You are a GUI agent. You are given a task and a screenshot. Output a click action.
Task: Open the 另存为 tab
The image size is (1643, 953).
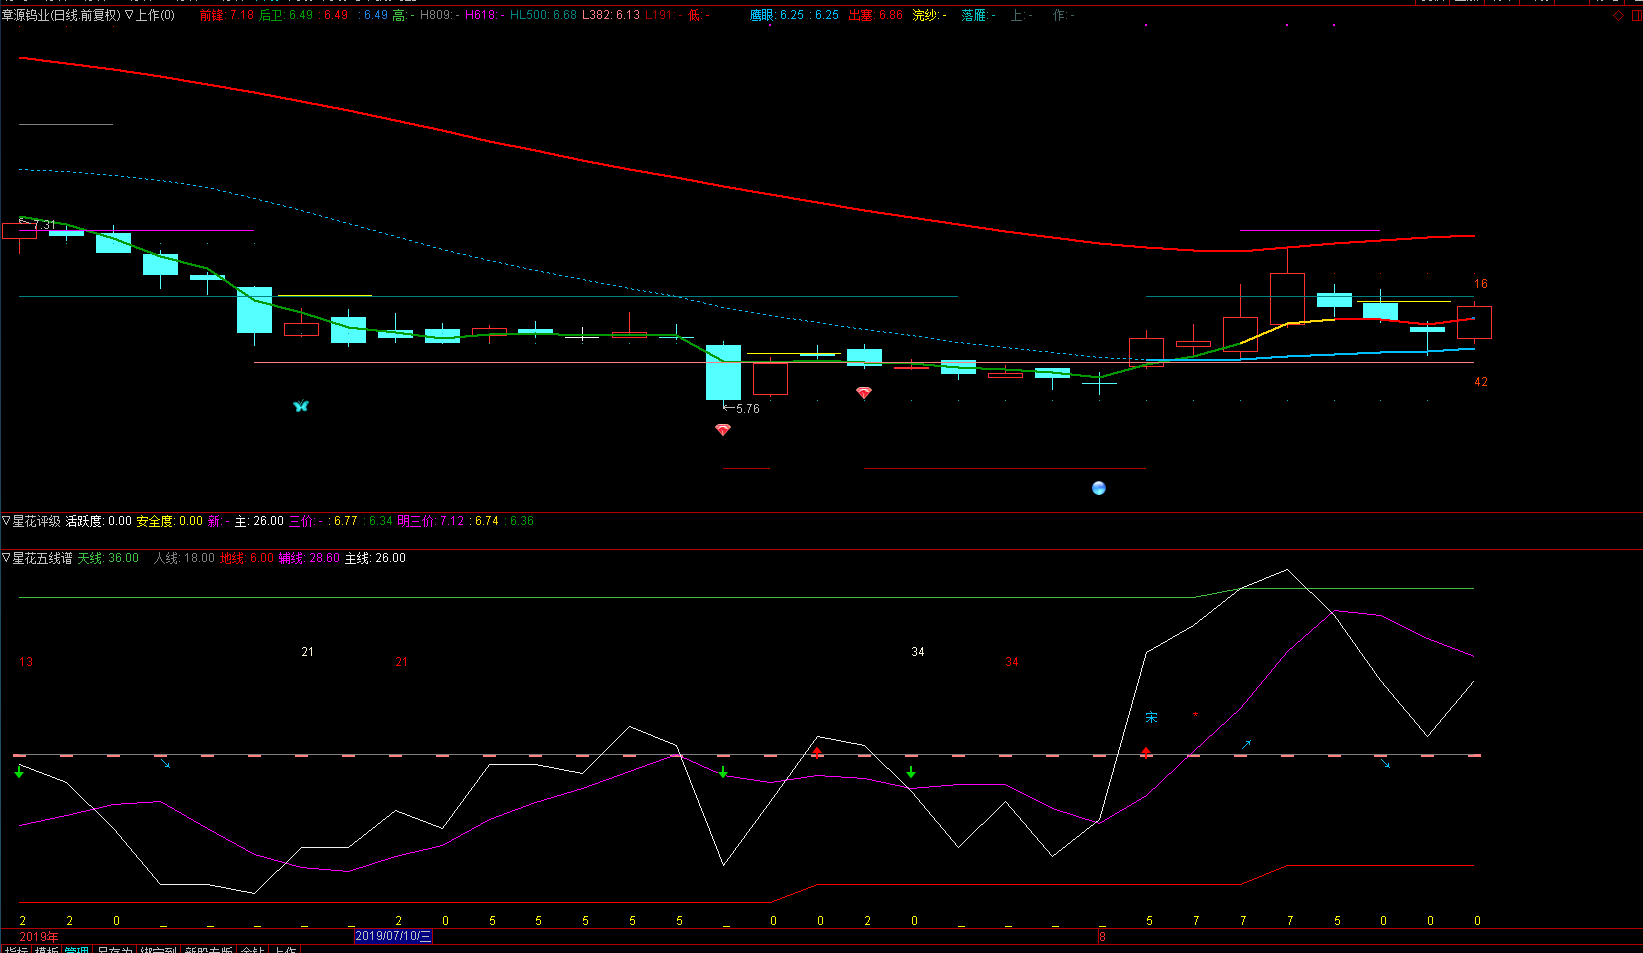(x=114, y=949)
